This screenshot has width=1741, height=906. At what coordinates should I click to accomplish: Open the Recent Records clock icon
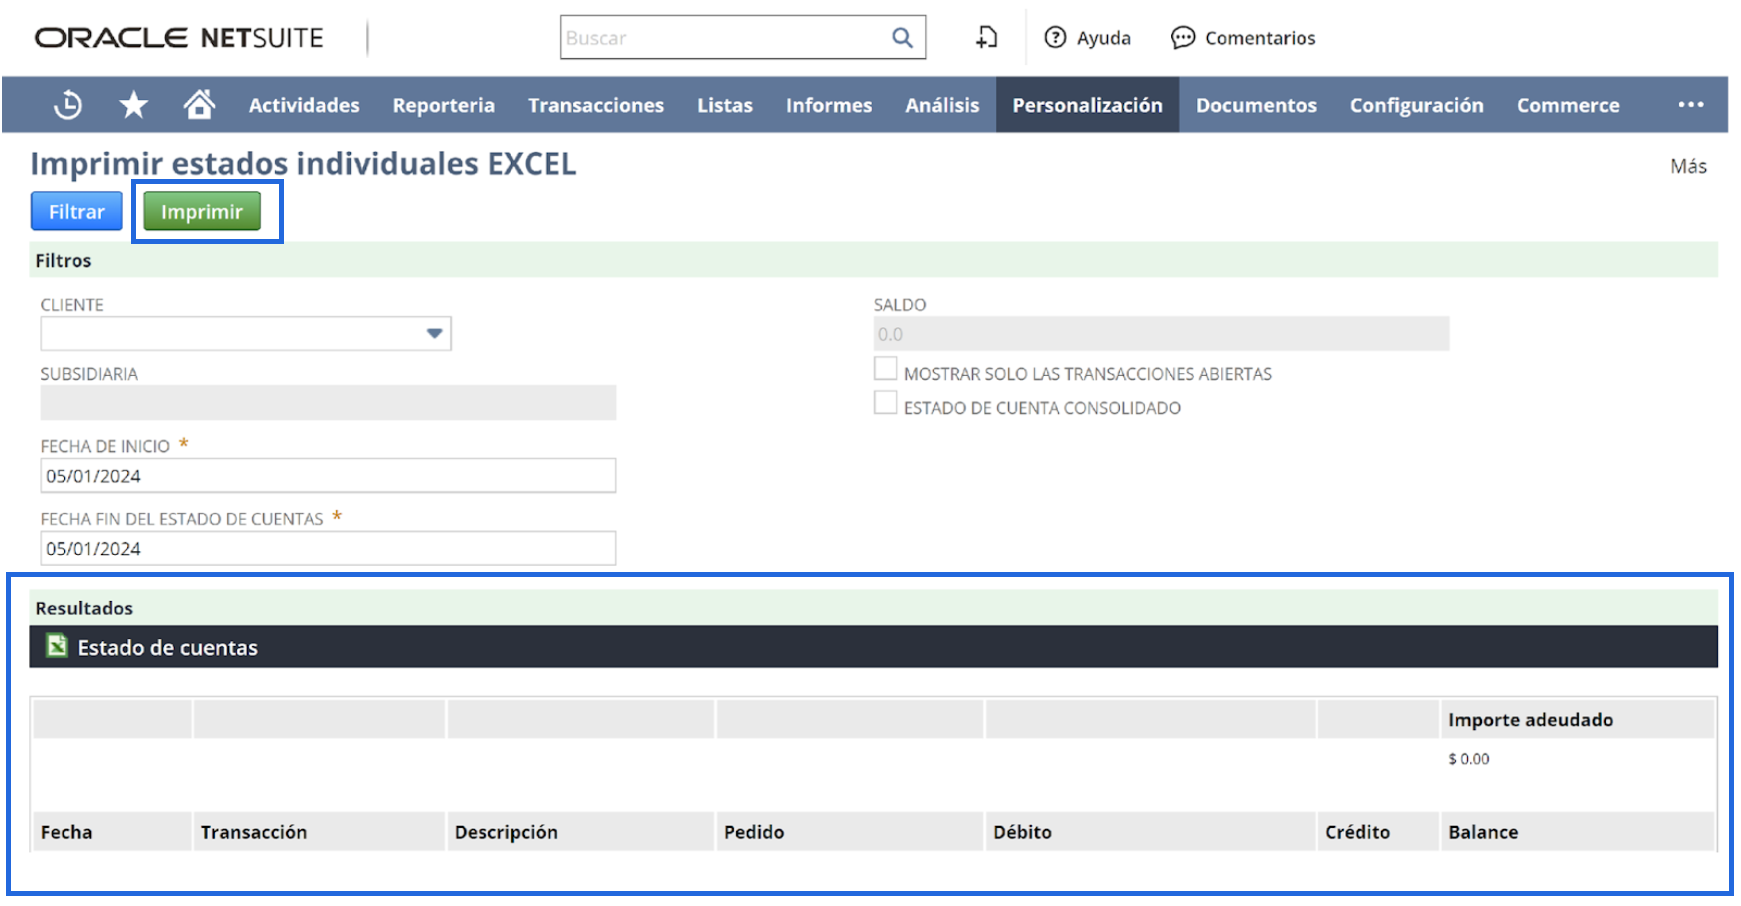pos(68,105)
